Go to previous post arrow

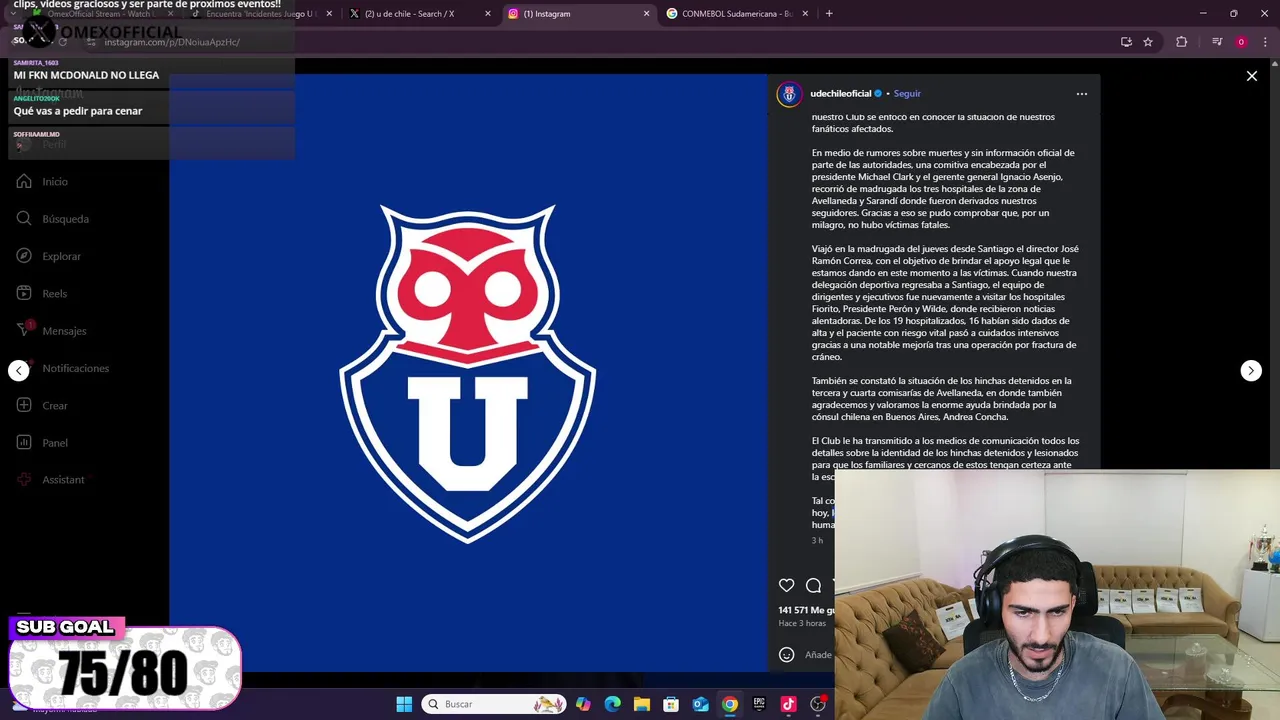19,371
